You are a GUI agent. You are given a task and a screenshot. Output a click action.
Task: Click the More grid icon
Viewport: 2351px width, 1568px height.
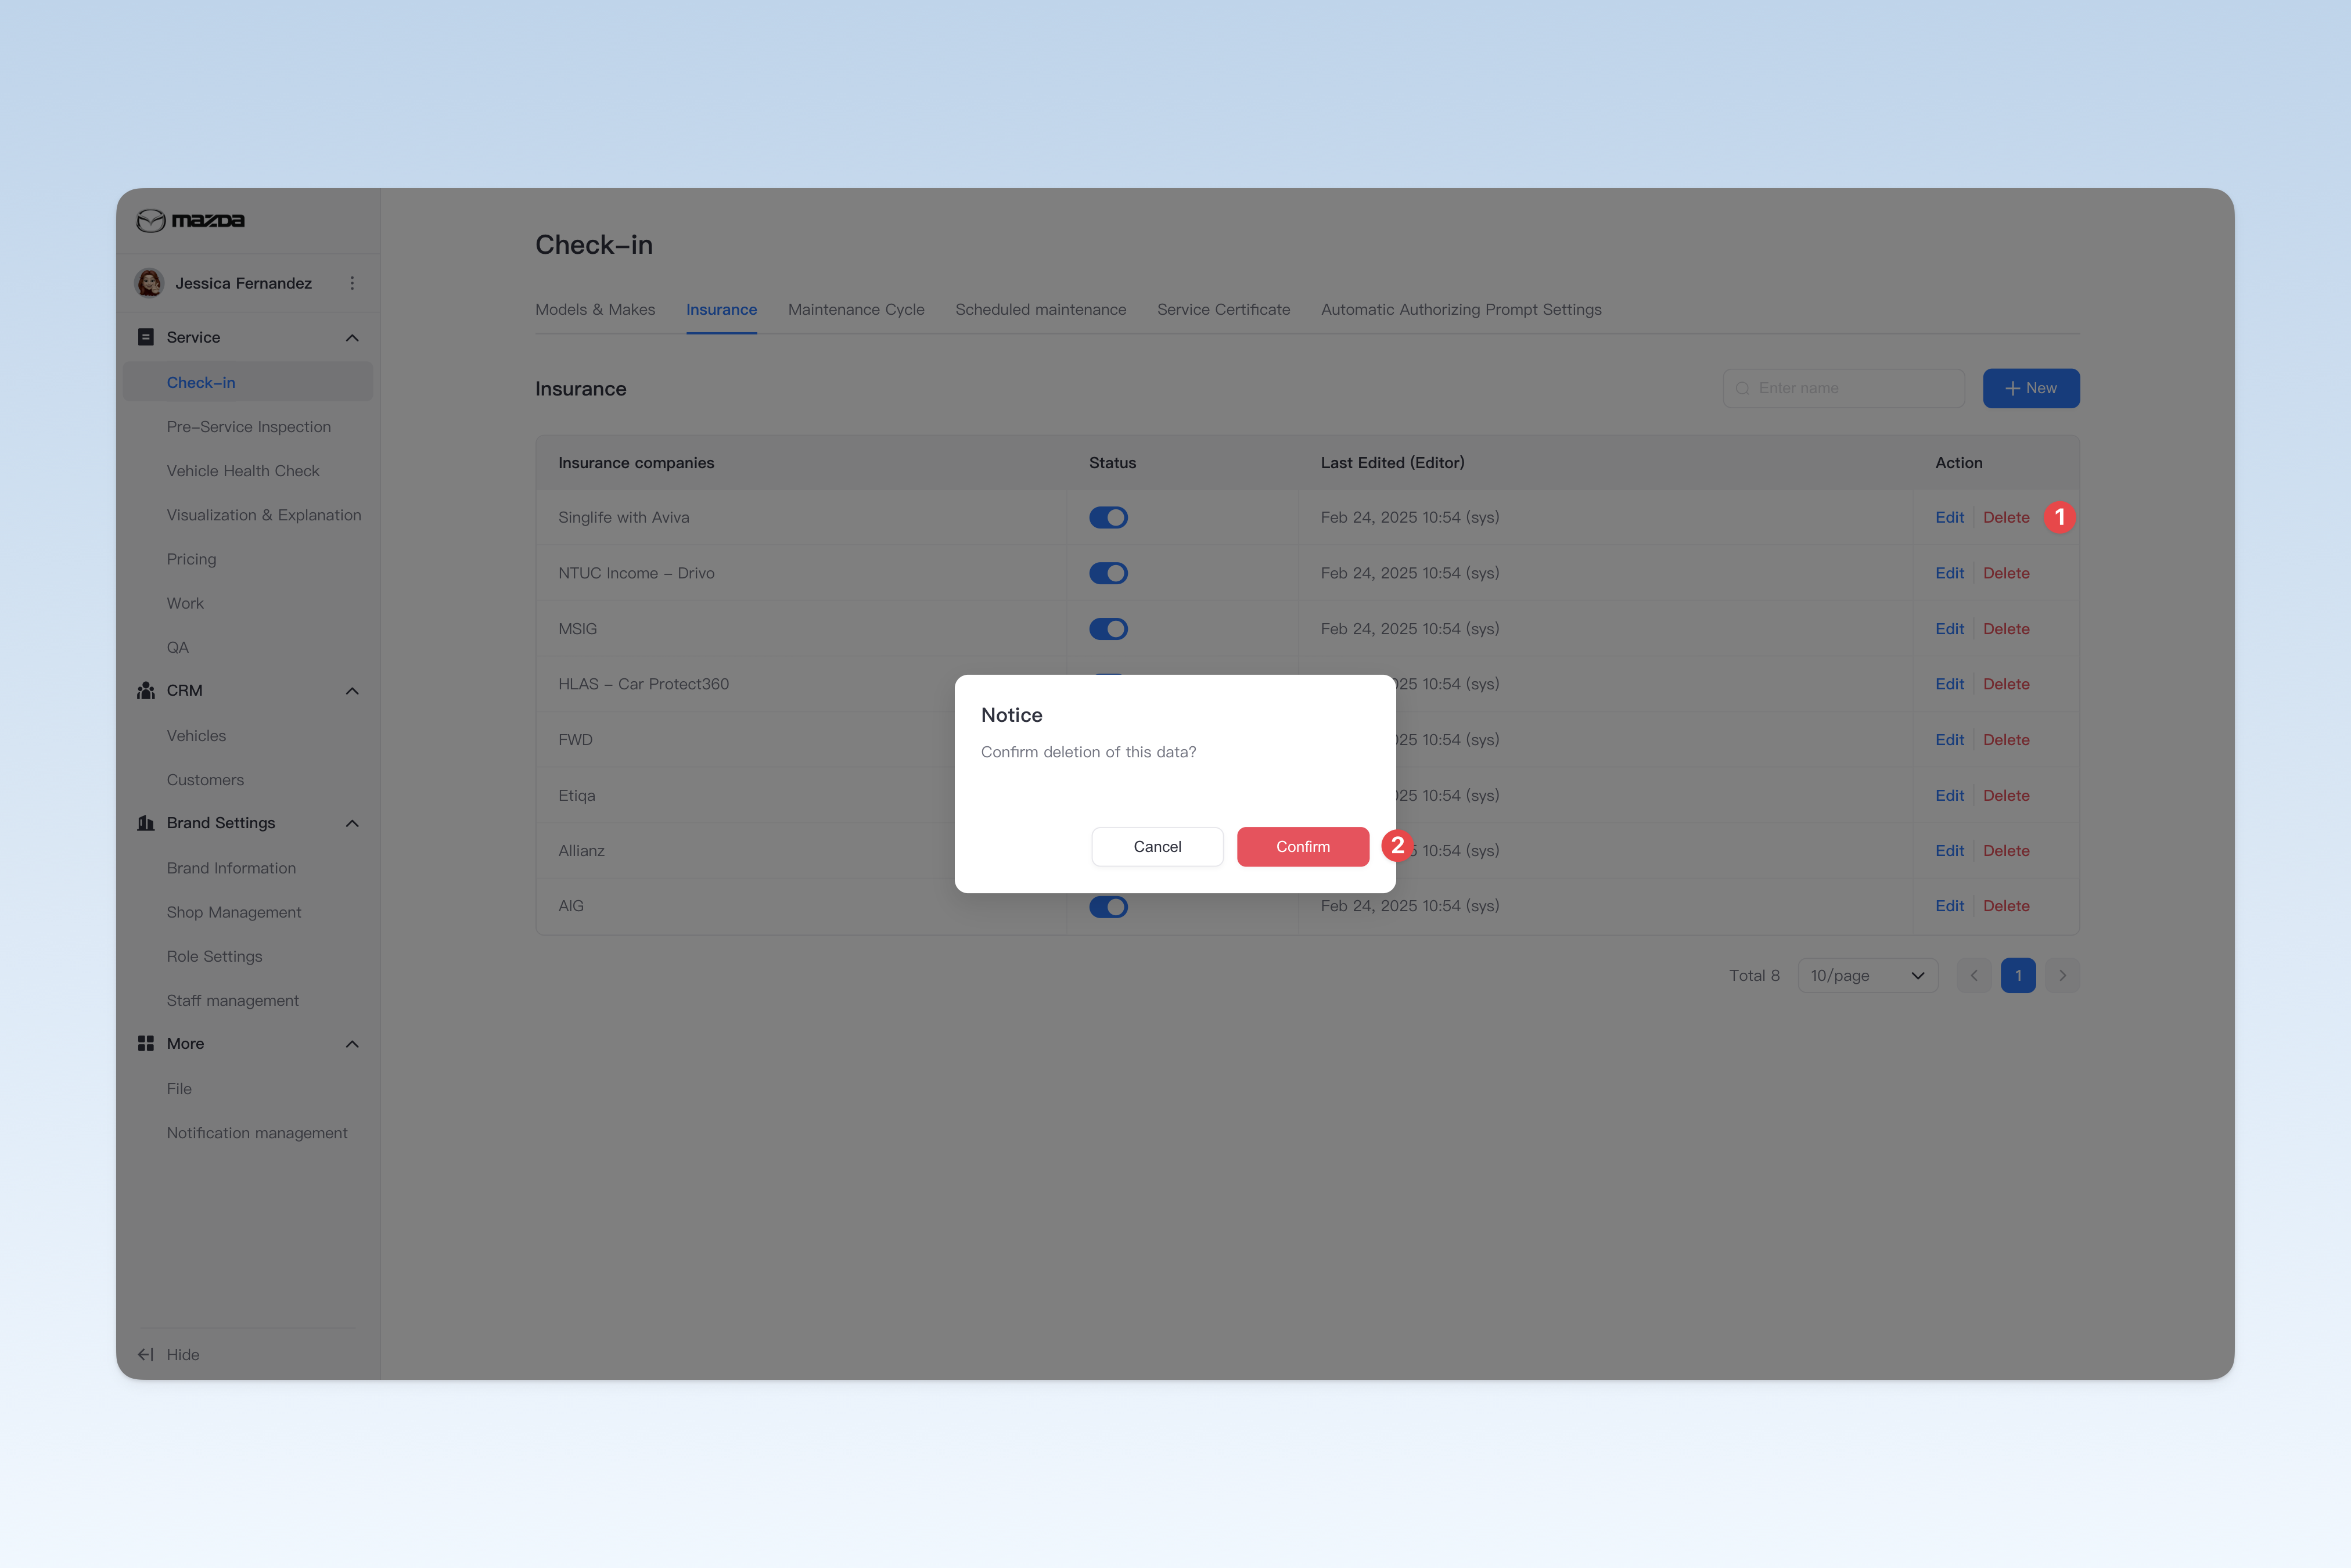(146, 1043)
